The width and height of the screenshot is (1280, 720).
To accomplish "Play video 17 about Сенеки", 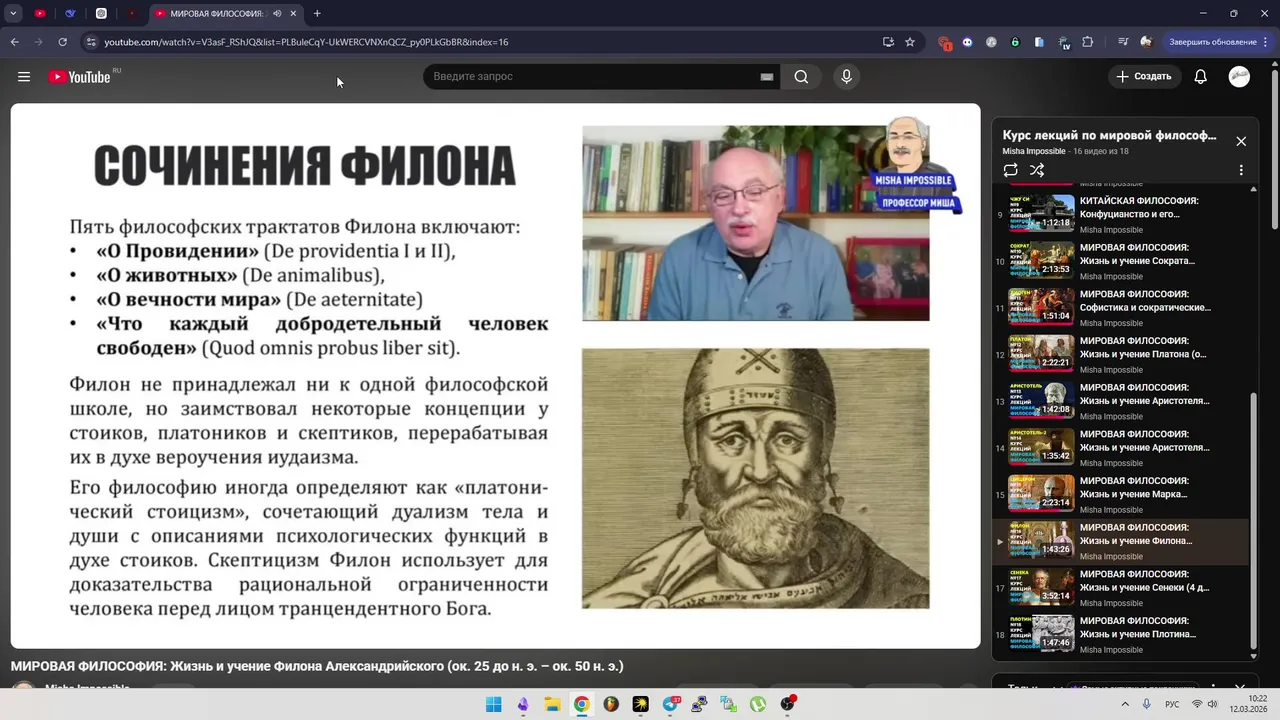I will (x=1120, y=587).
